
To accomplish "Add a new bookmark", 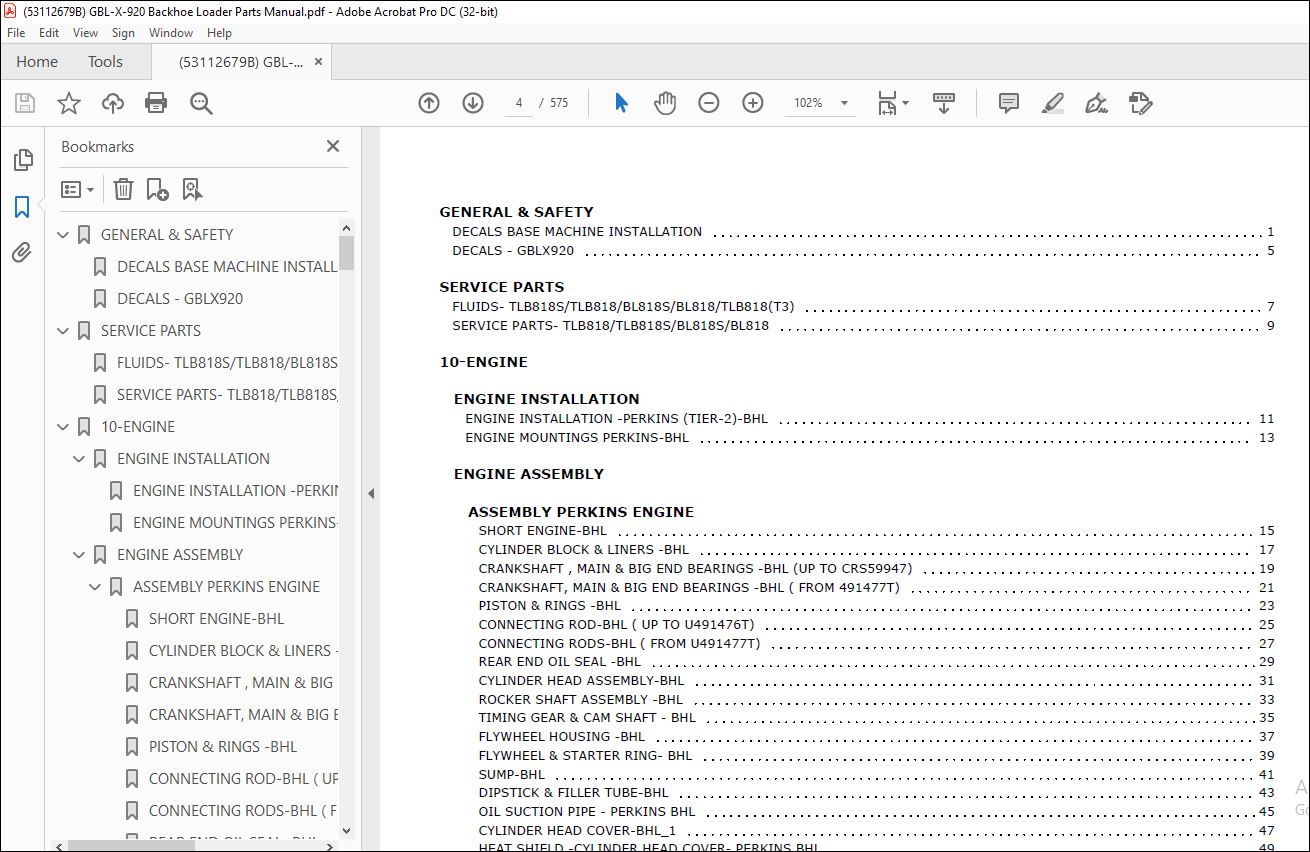I will click(x=157, y=189).
